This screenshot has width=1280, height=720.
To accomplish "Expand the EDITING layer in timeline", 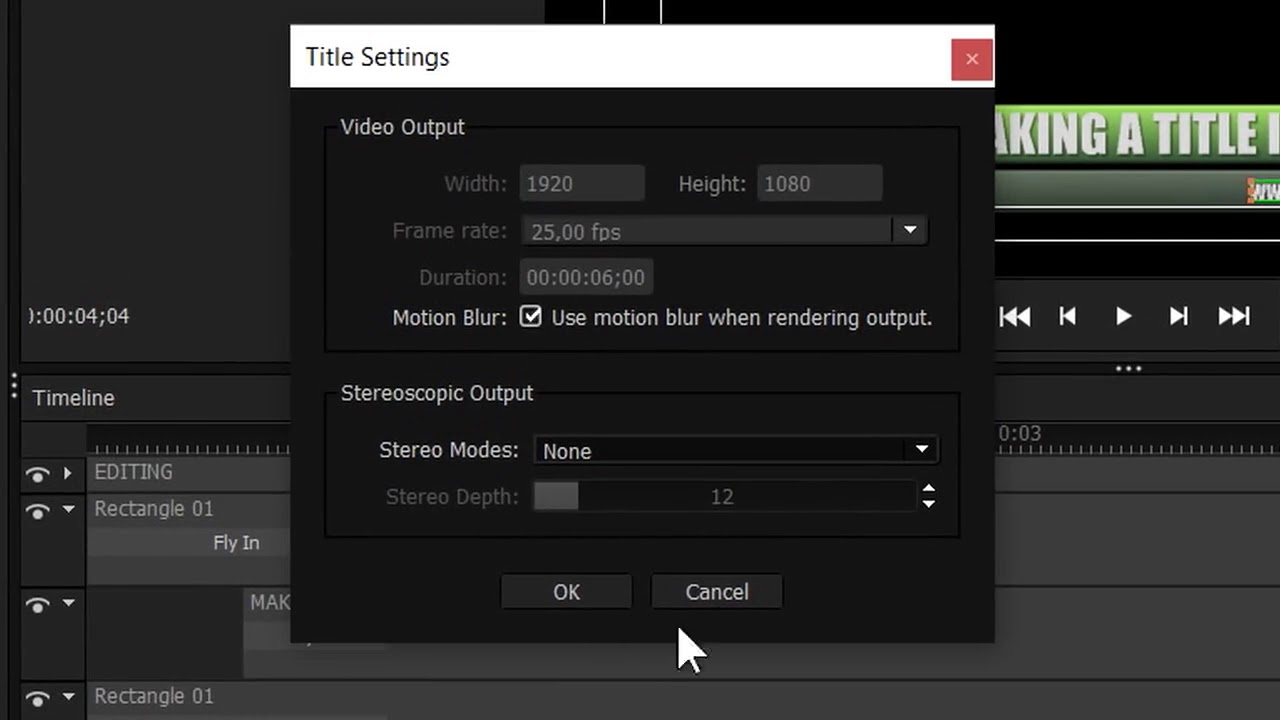I will (68, 473).
